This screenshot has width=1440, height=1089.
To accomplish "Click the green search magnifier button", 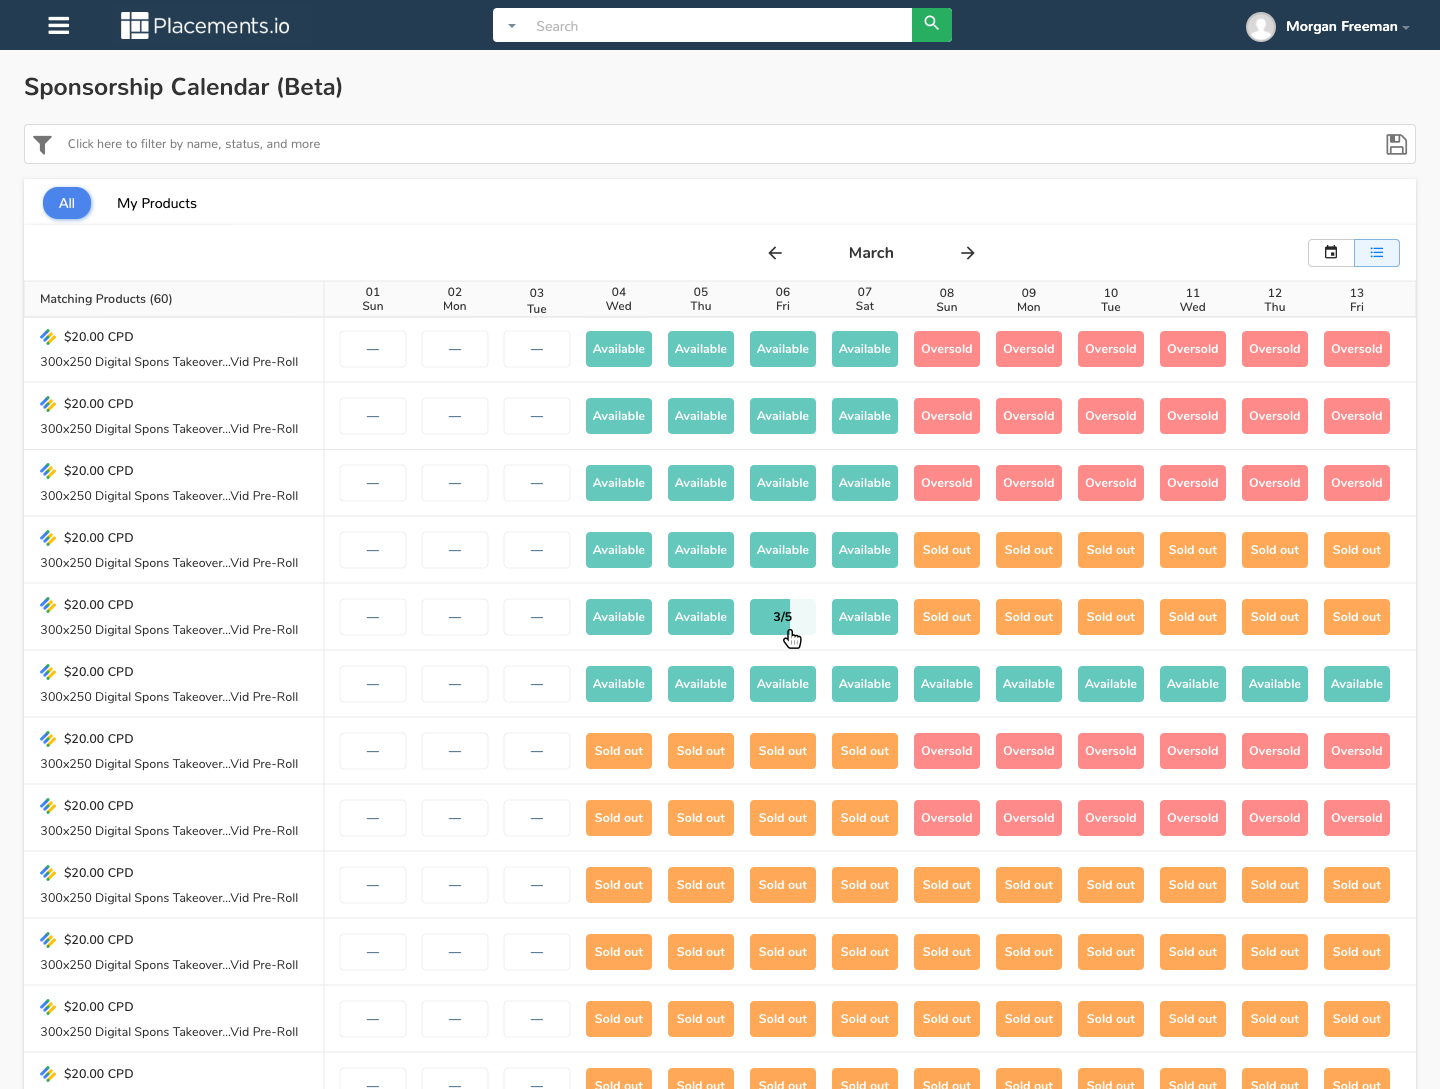I will tap(931, 24).
